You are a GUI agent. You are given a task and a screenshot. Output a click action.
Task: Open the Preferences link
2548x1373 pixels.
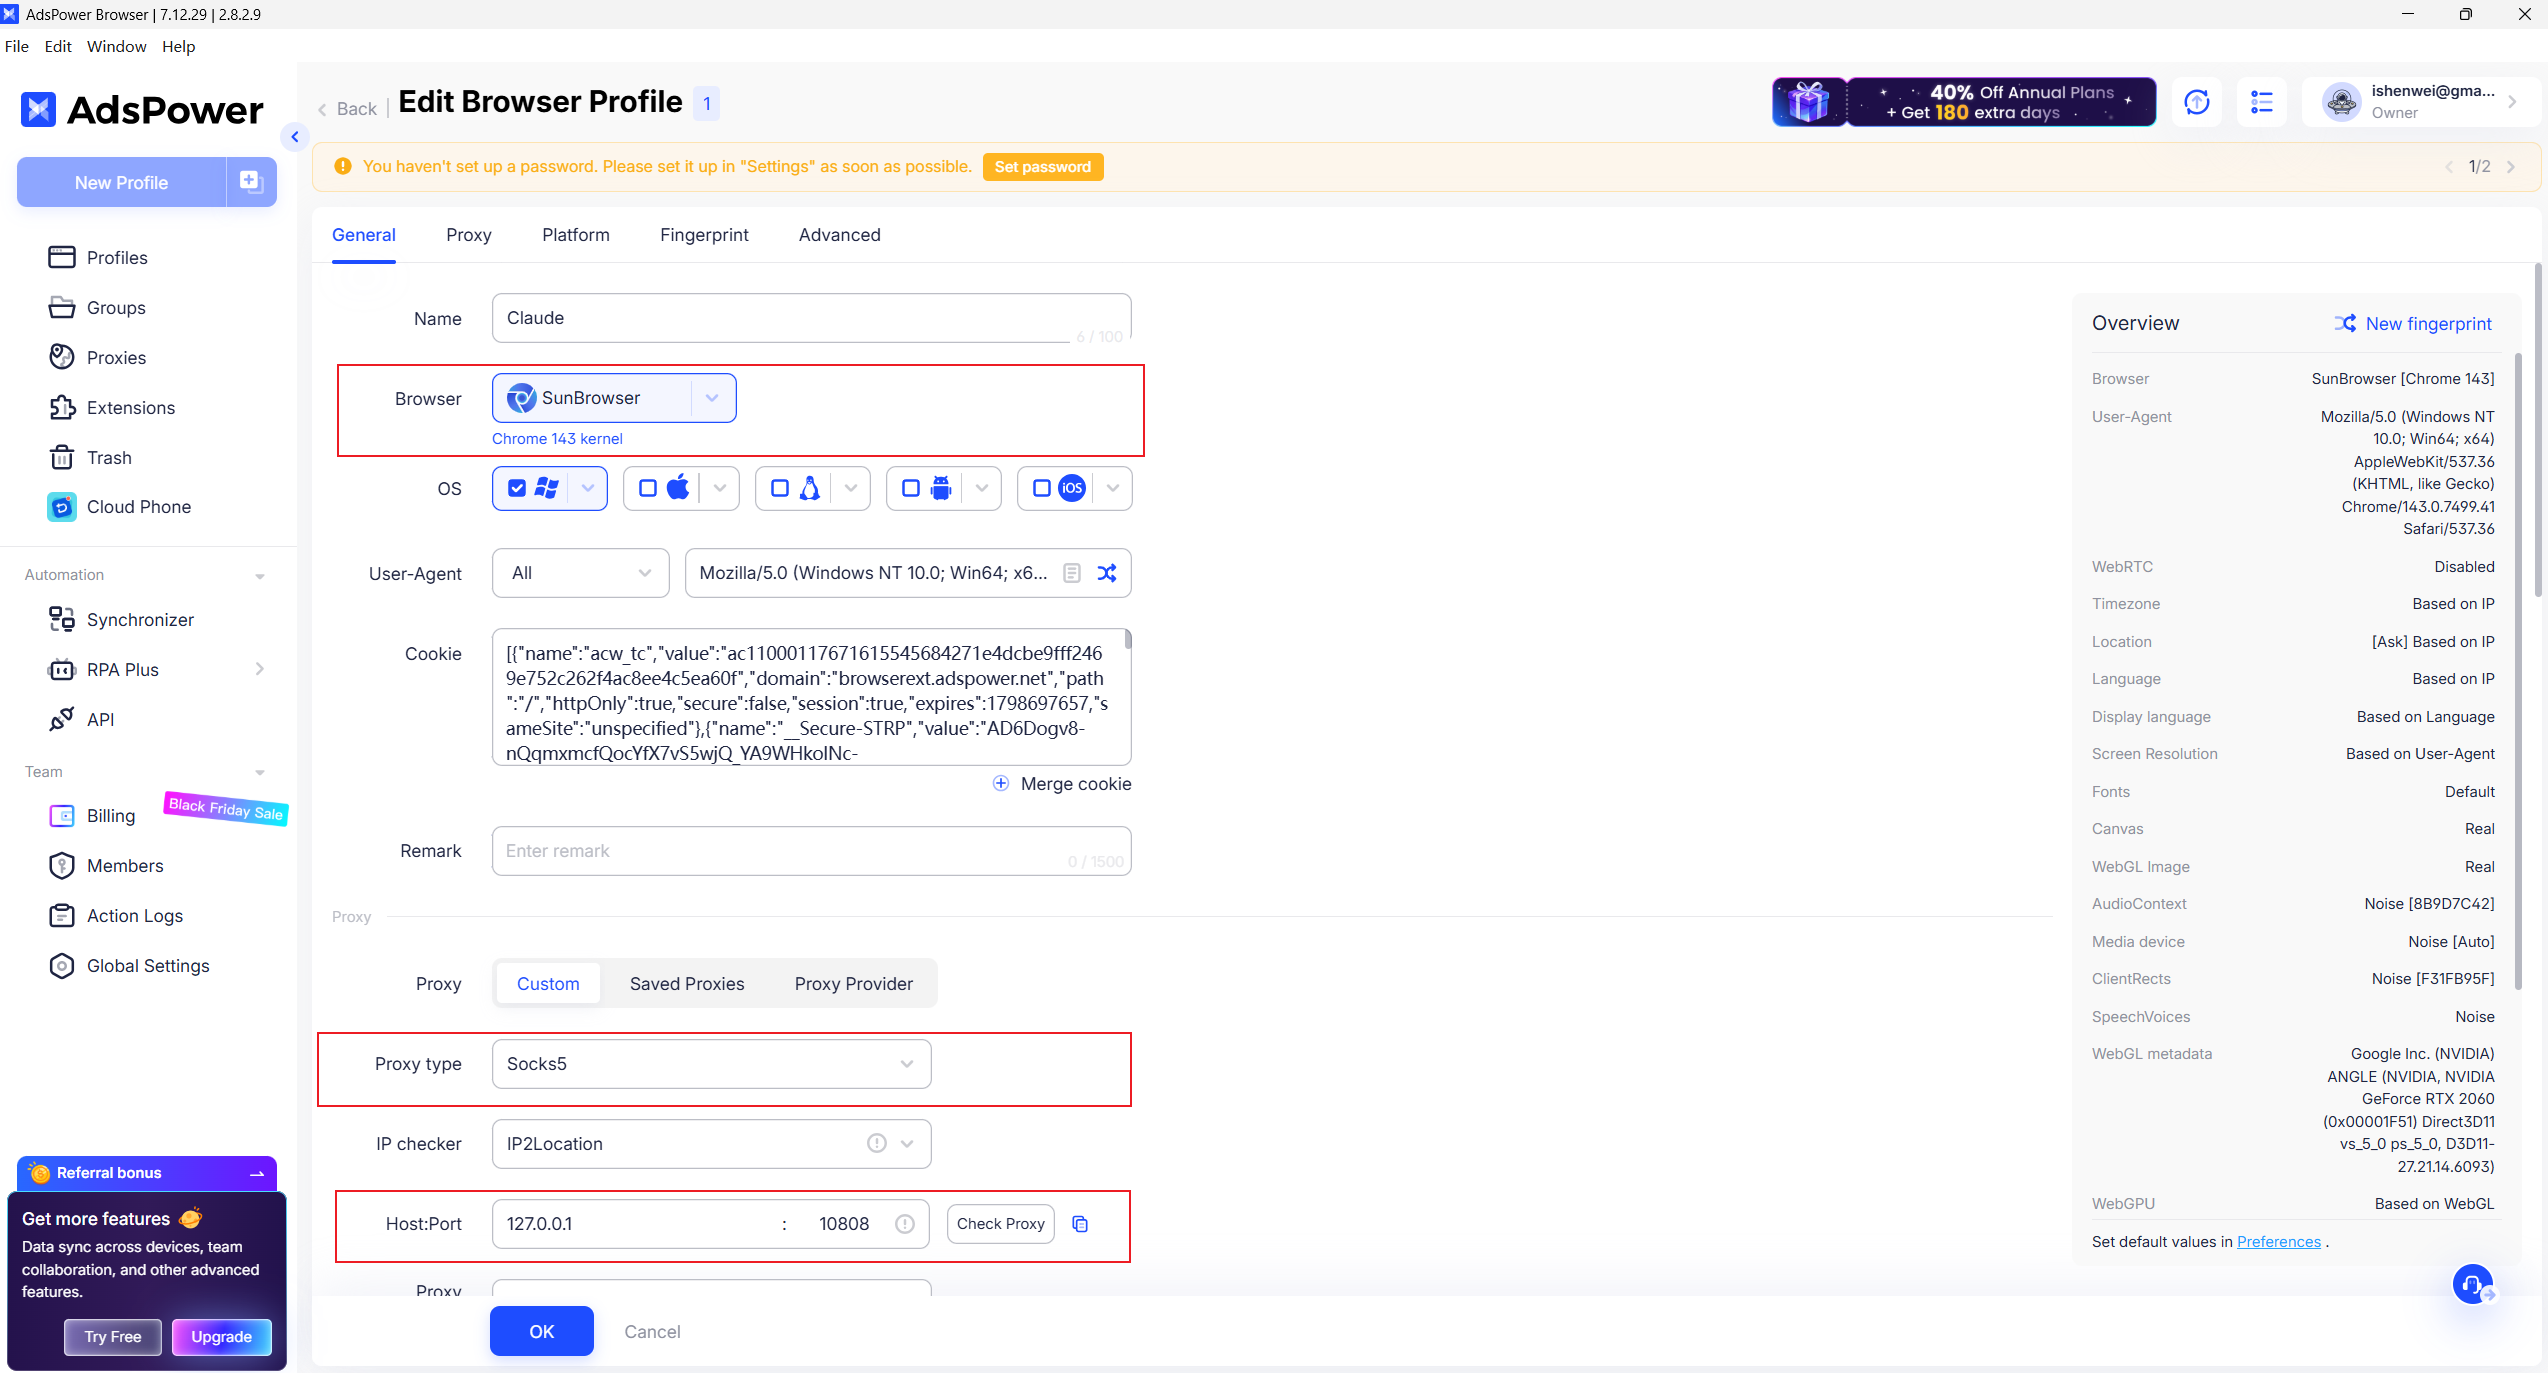(2278, 1242)
